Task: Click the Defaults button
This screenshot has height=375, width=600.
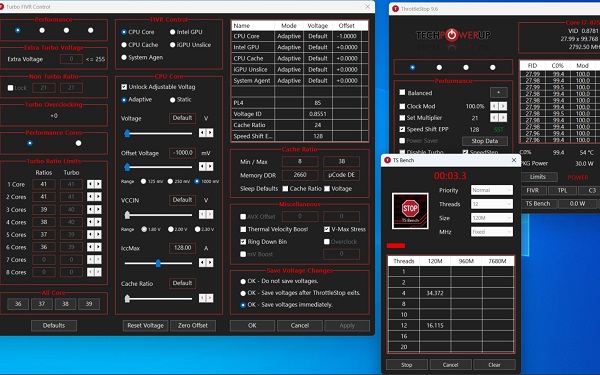Action: coord(54,326)
